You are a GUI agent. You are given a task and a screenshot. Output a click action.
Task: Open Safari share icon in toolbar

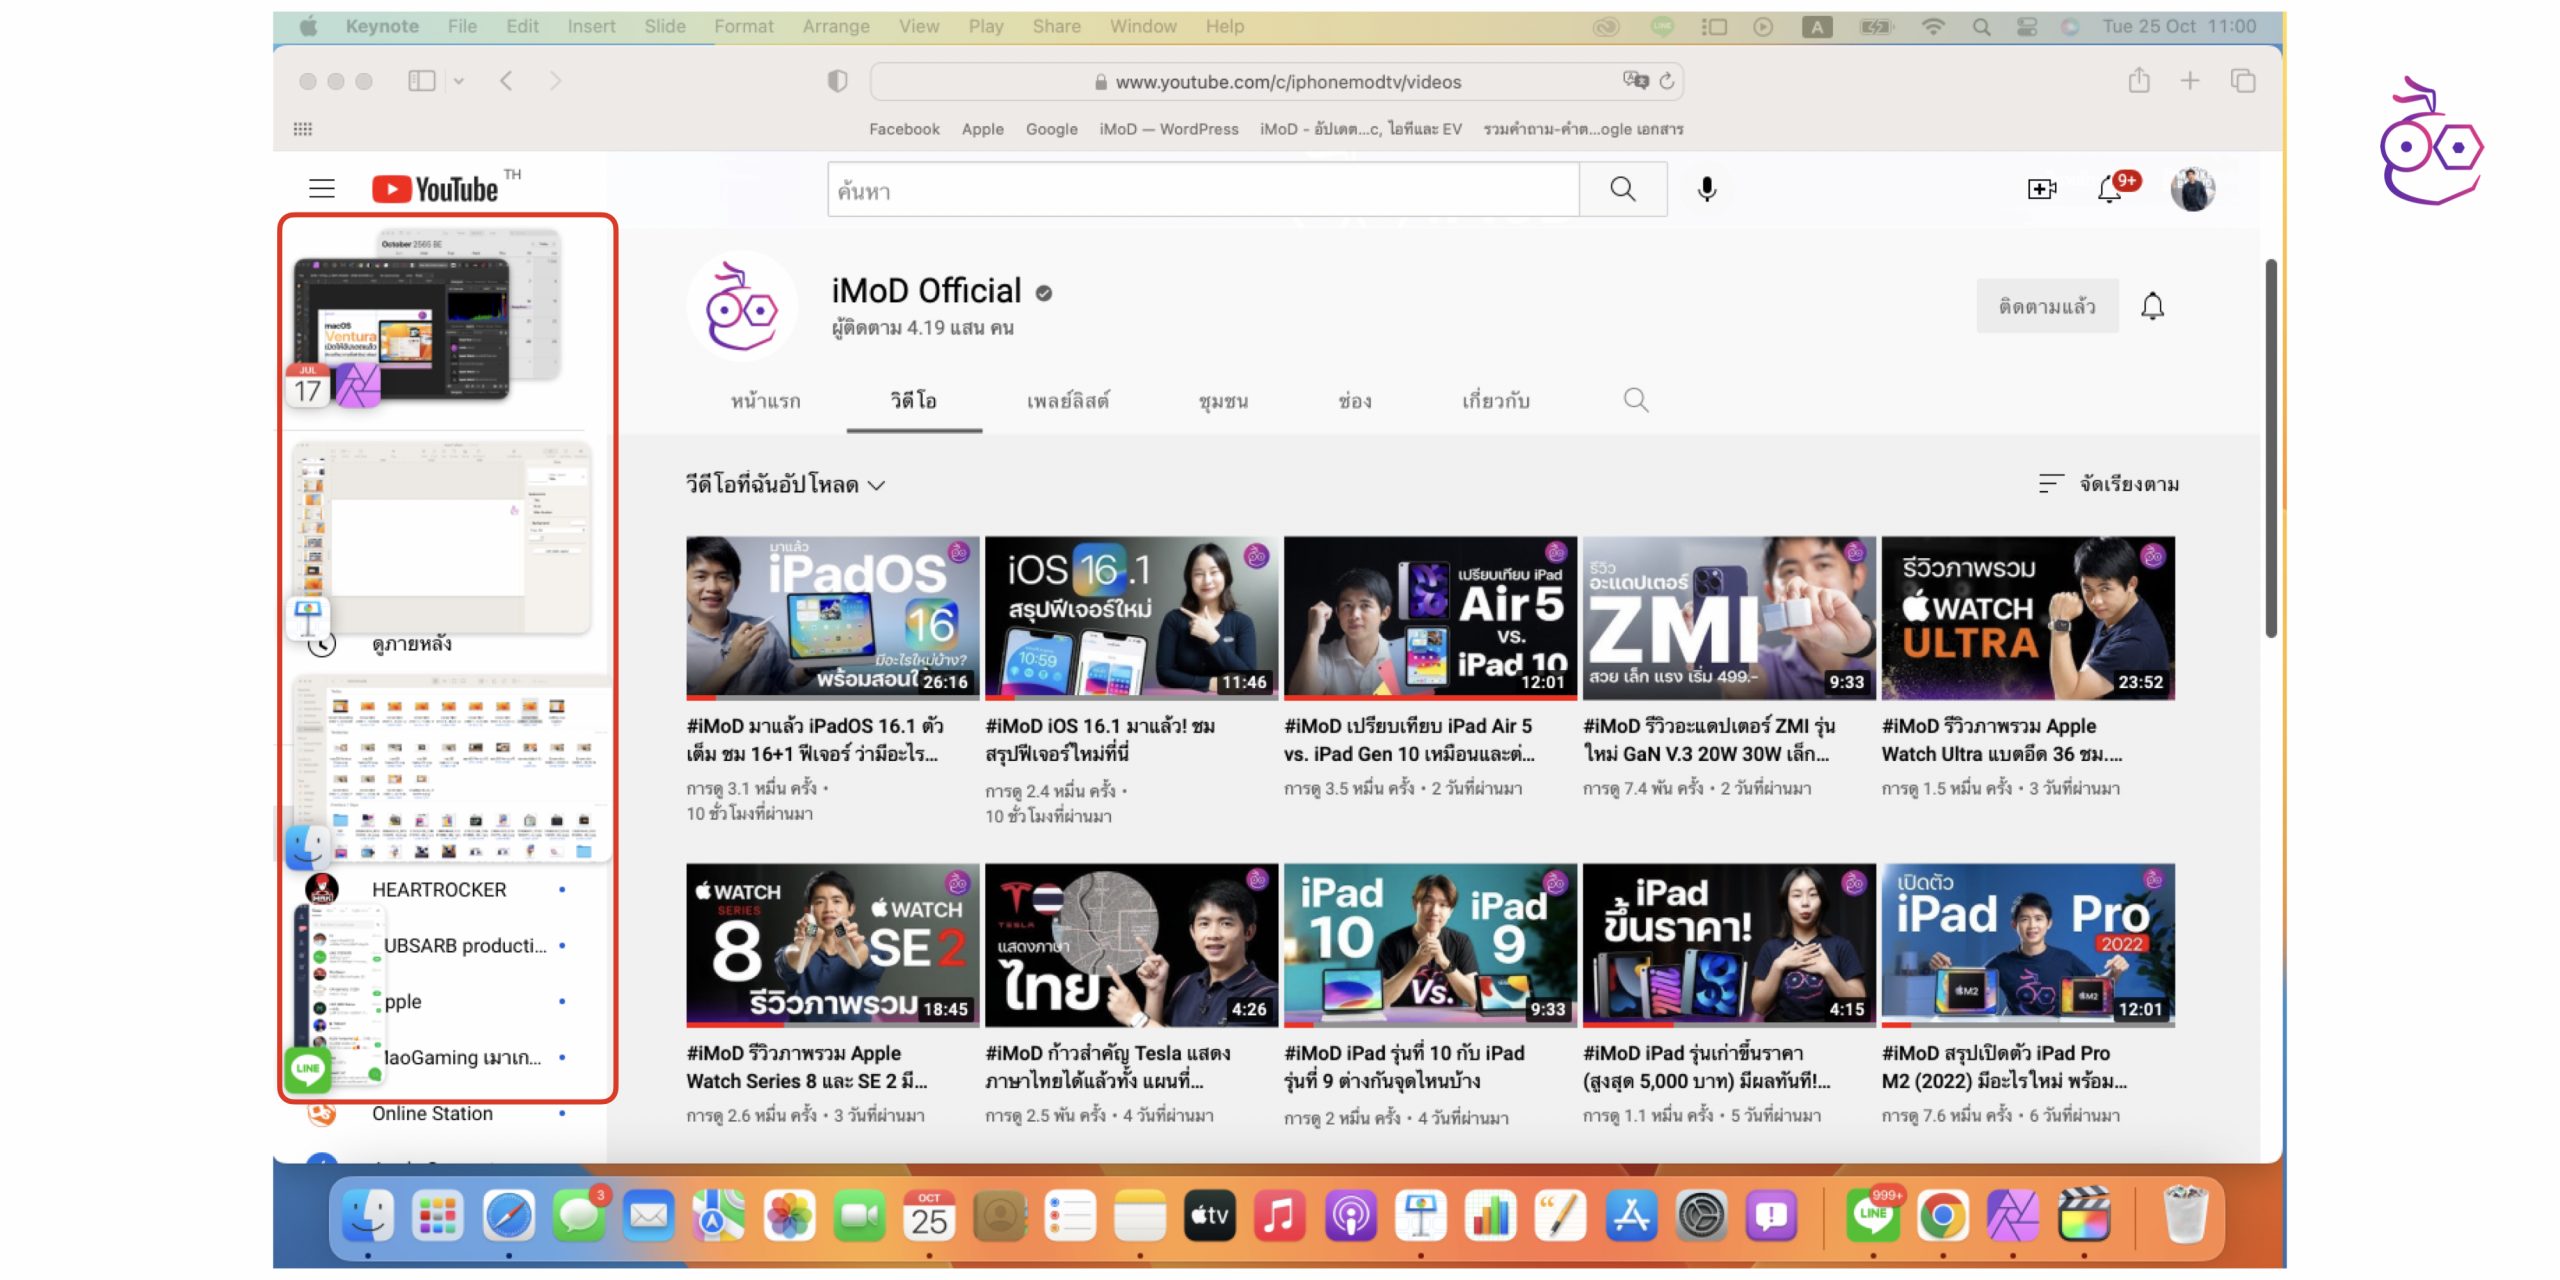click(x=2138, y=81)
